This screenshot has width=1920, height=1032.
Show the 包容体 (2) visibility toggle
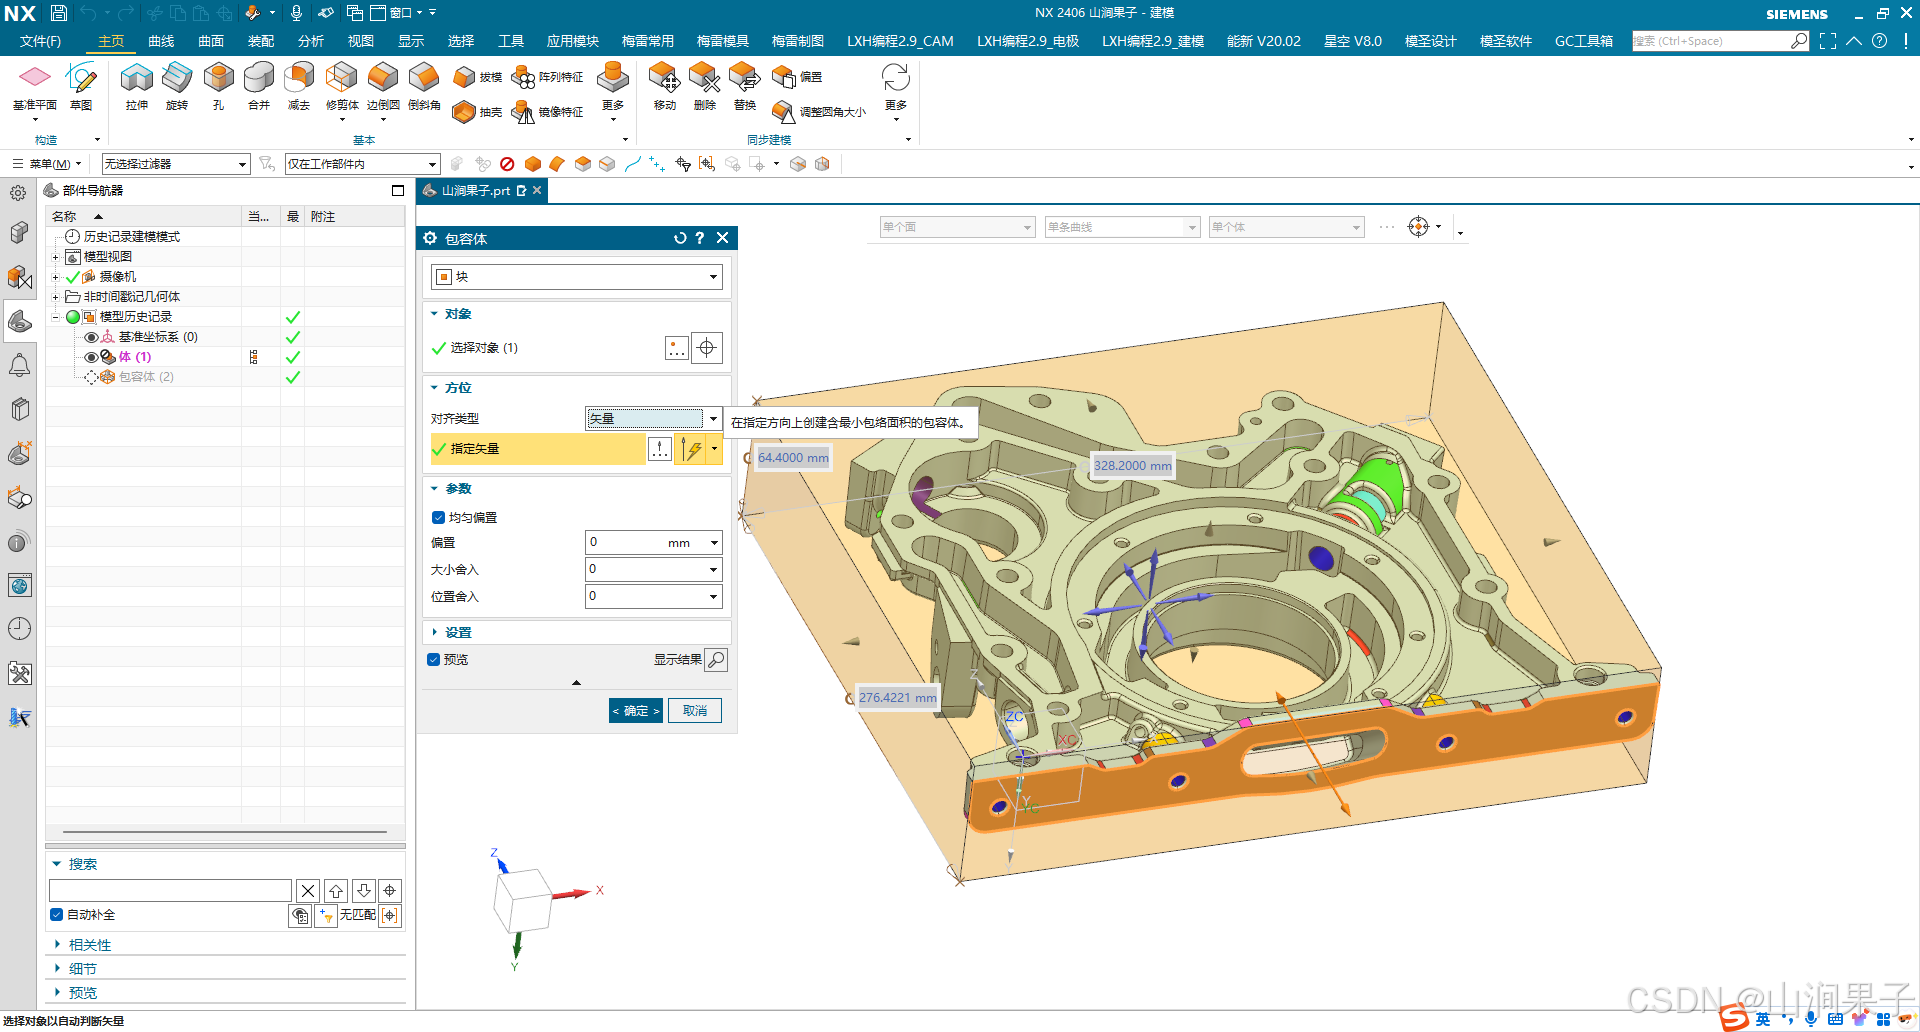click(x=92, y=377)
